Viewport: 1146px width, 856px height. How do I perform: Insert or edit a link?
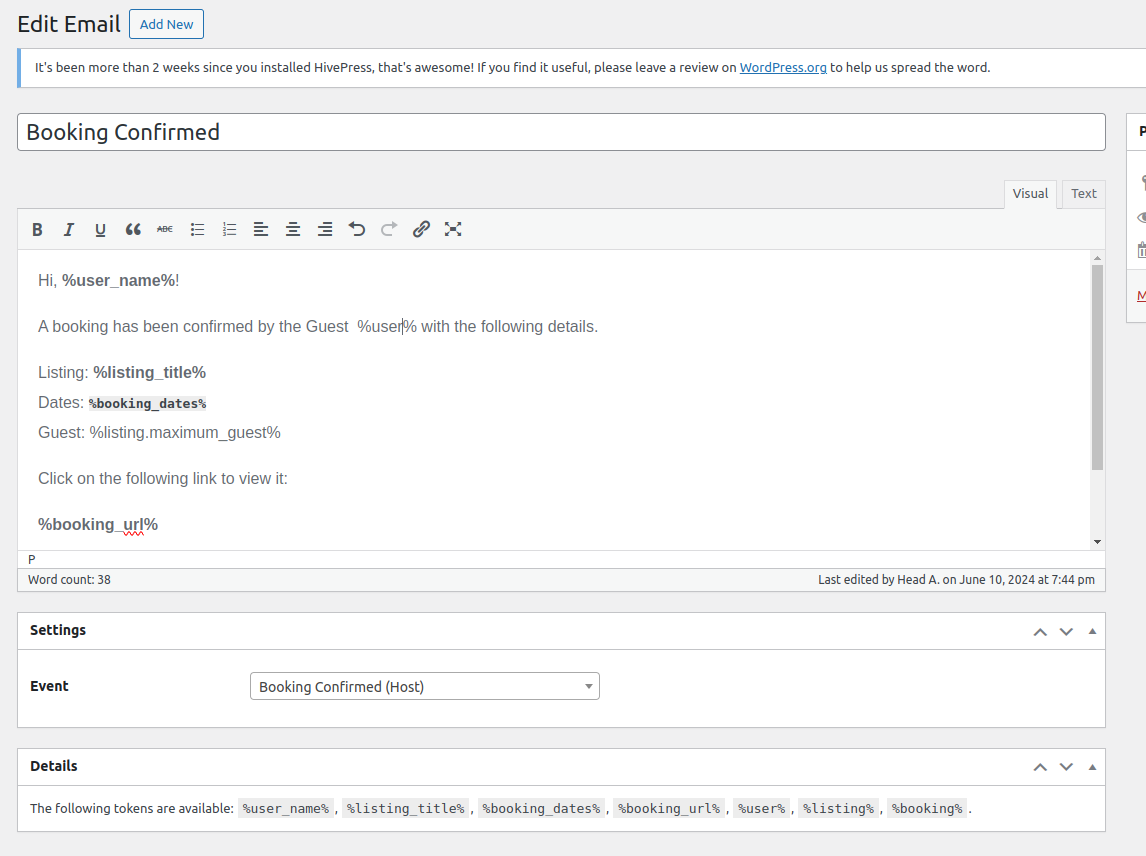(x=421, y=230)
